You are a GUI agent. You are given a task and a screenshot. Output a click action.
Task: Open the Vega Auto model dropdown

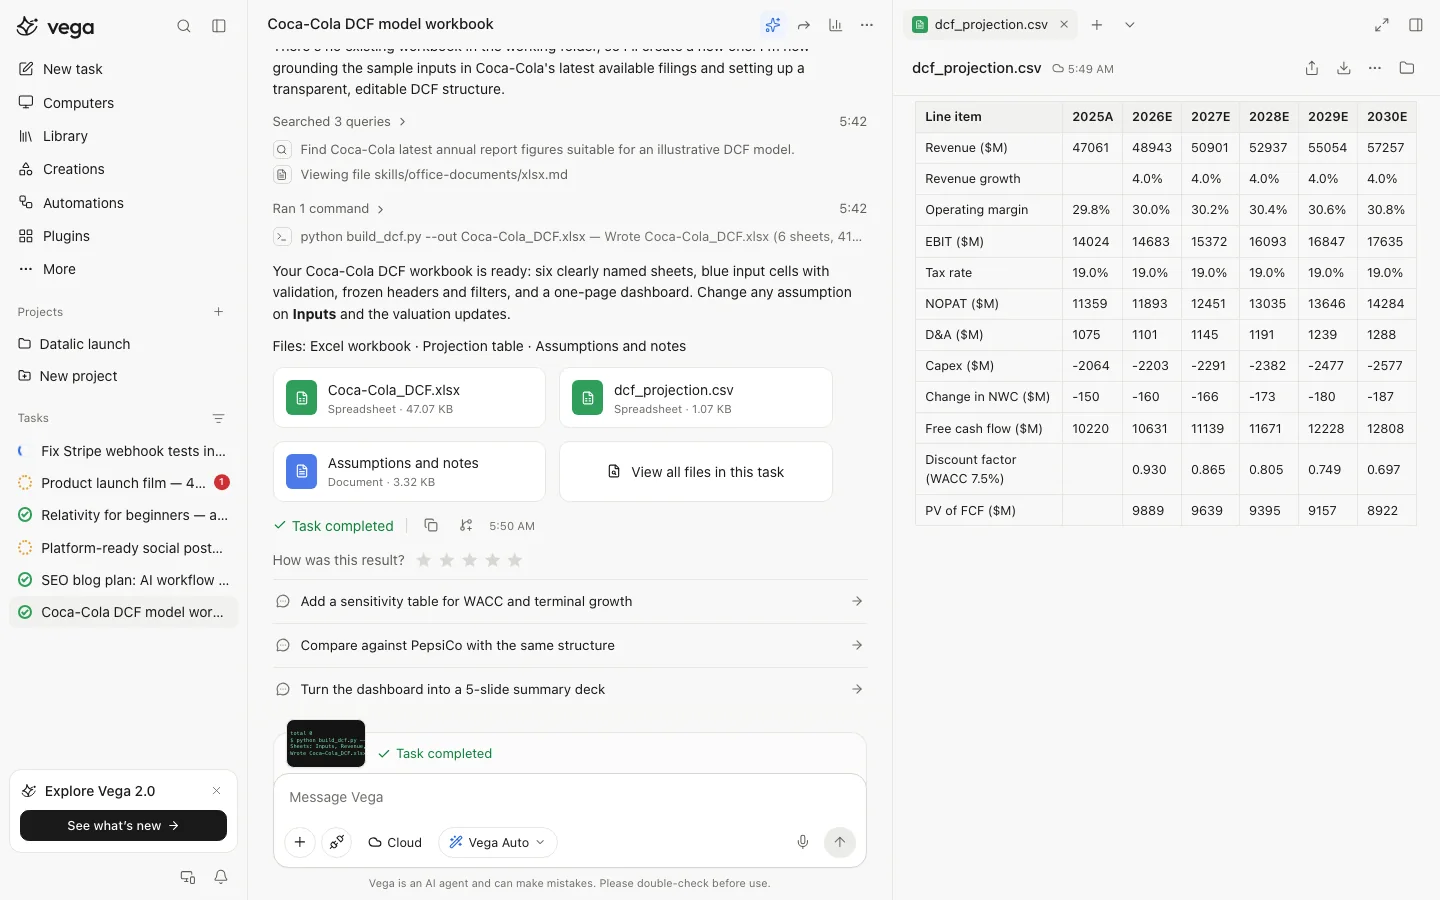pos(497,842)
